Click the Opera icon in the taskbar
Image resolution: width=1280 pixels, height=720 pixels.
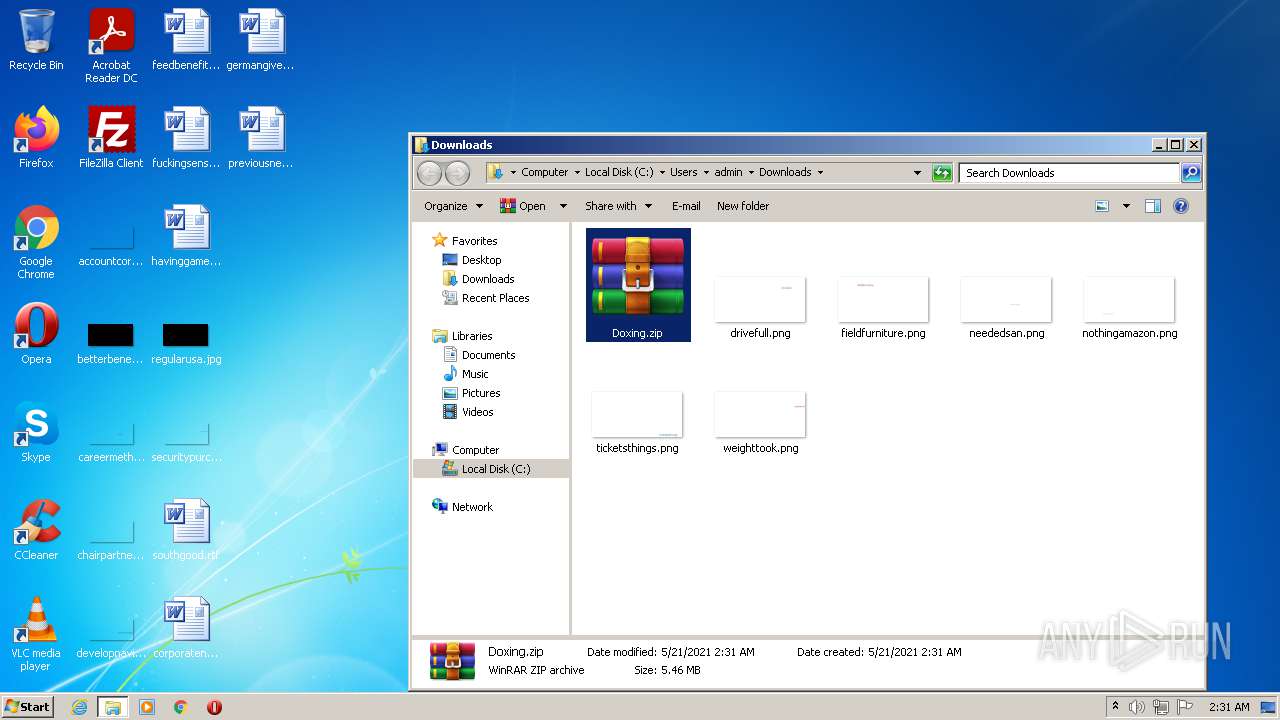point(214,707)
